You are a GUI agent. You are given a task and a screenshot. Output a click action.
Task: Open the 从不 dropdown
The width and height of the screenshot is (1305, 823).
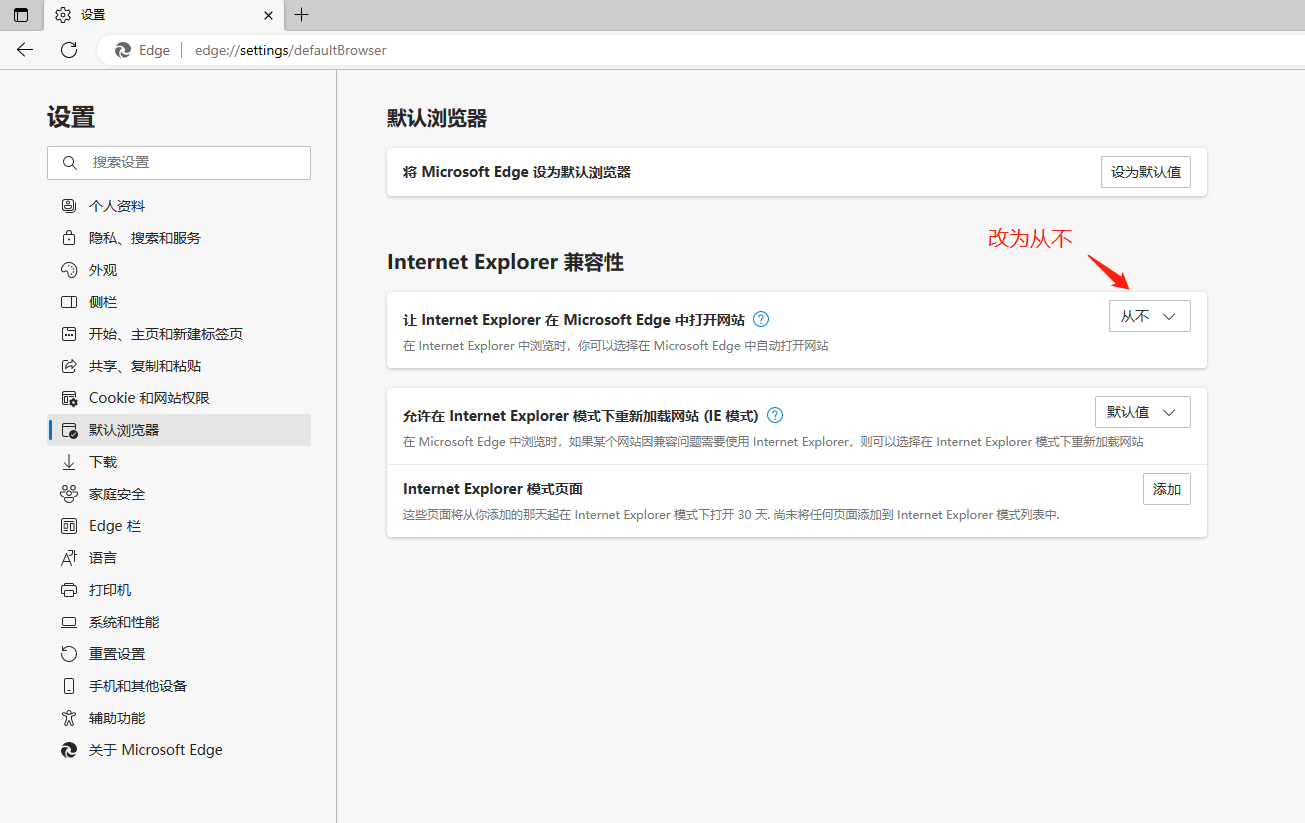(1150, 316)
